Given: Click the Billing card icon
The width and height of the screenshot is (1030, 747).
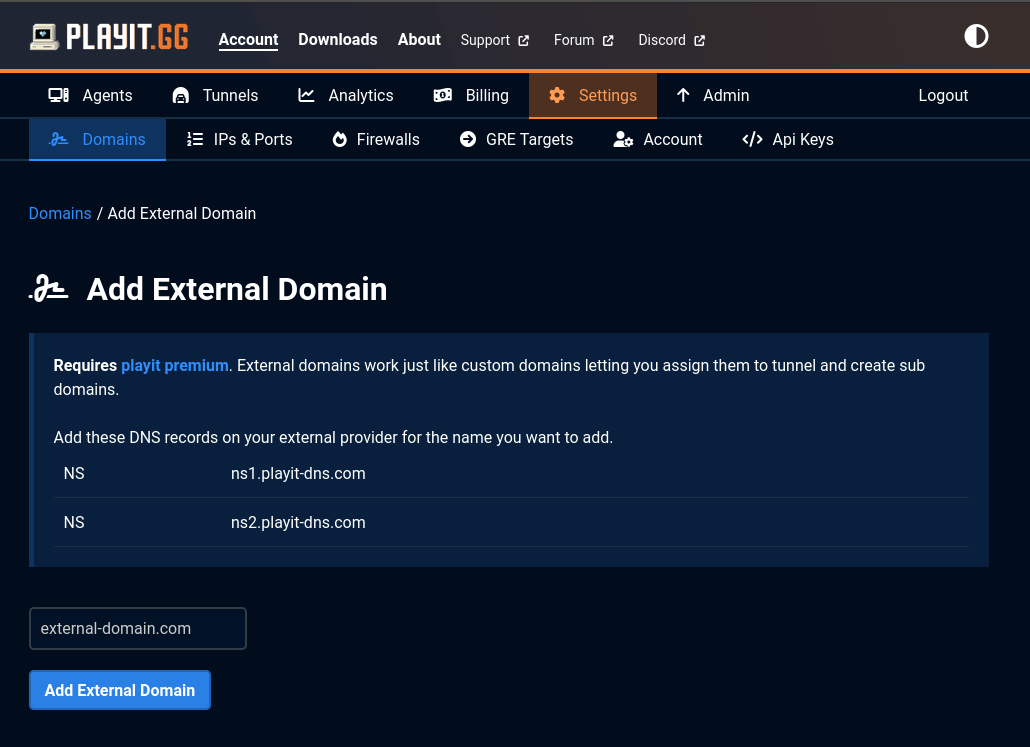Looking at the screenshot, I should (442, 95).
